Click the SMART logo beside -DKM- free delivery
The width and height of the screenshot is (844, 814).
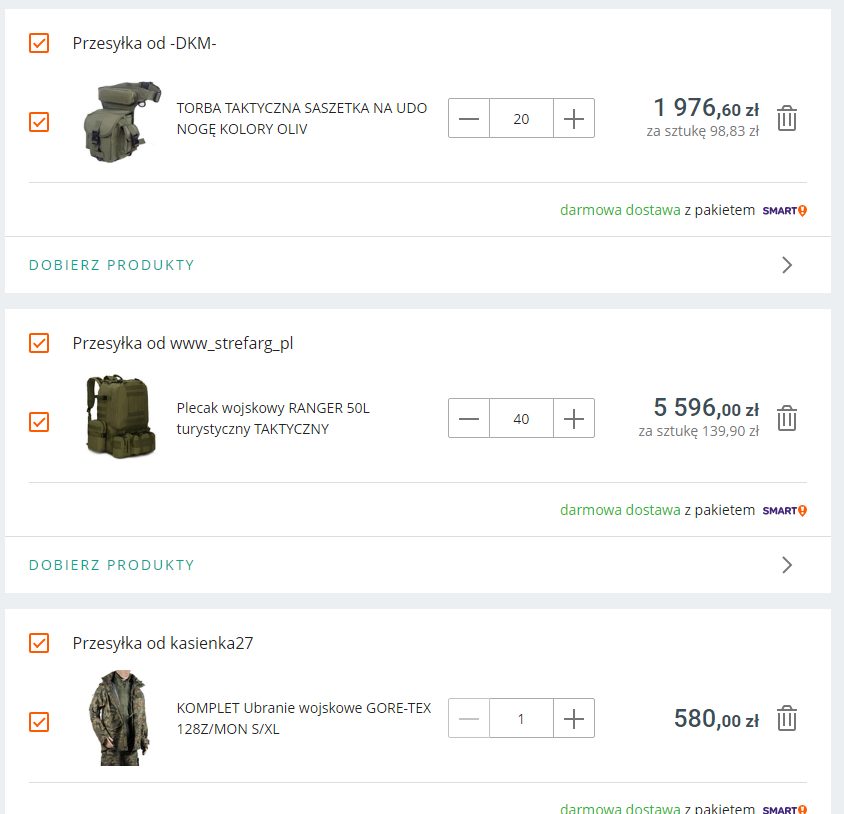pyautogui.click(x=784, y=211)
